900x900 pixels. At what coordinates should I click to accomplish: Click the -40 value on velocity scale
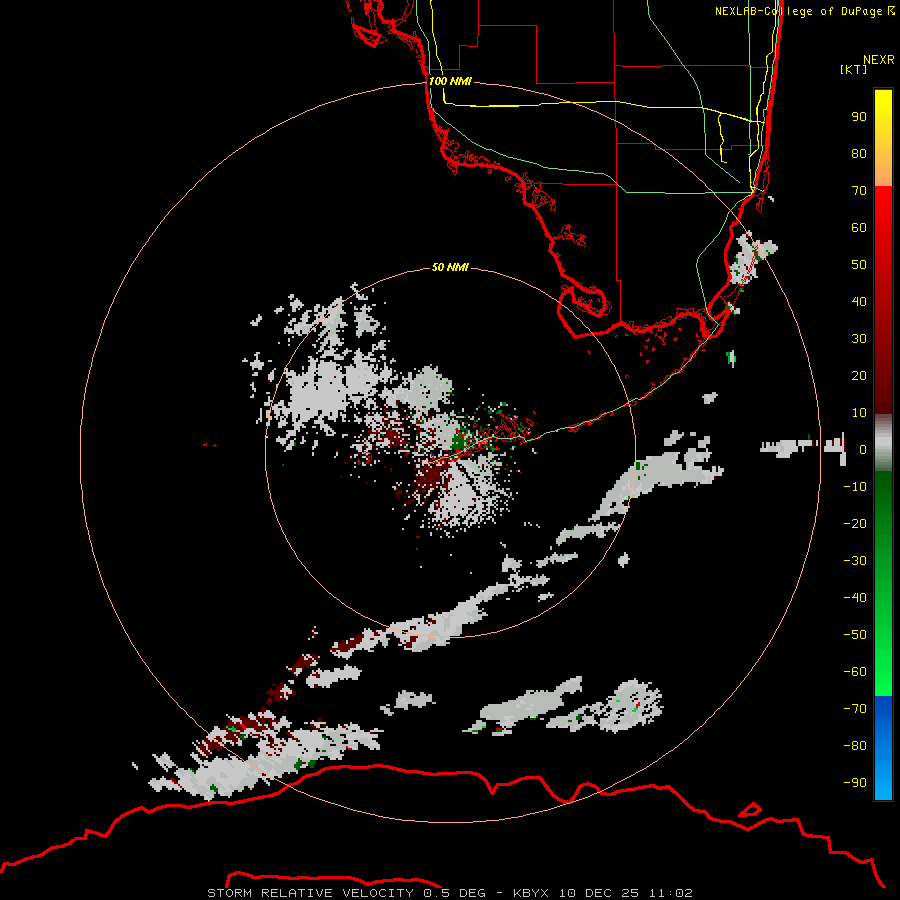855,598
